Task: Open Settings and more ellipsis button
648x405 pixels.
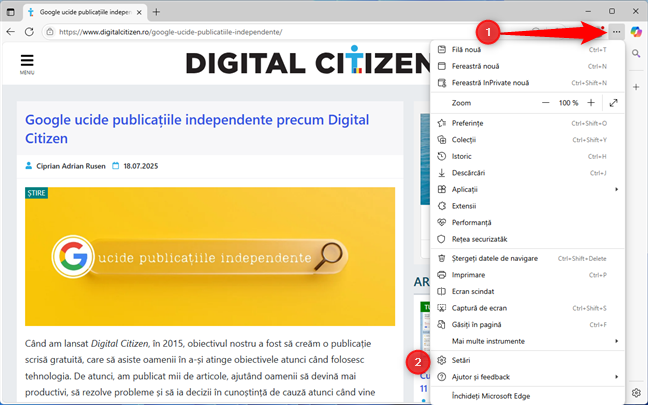Action: tap(616, 32)
